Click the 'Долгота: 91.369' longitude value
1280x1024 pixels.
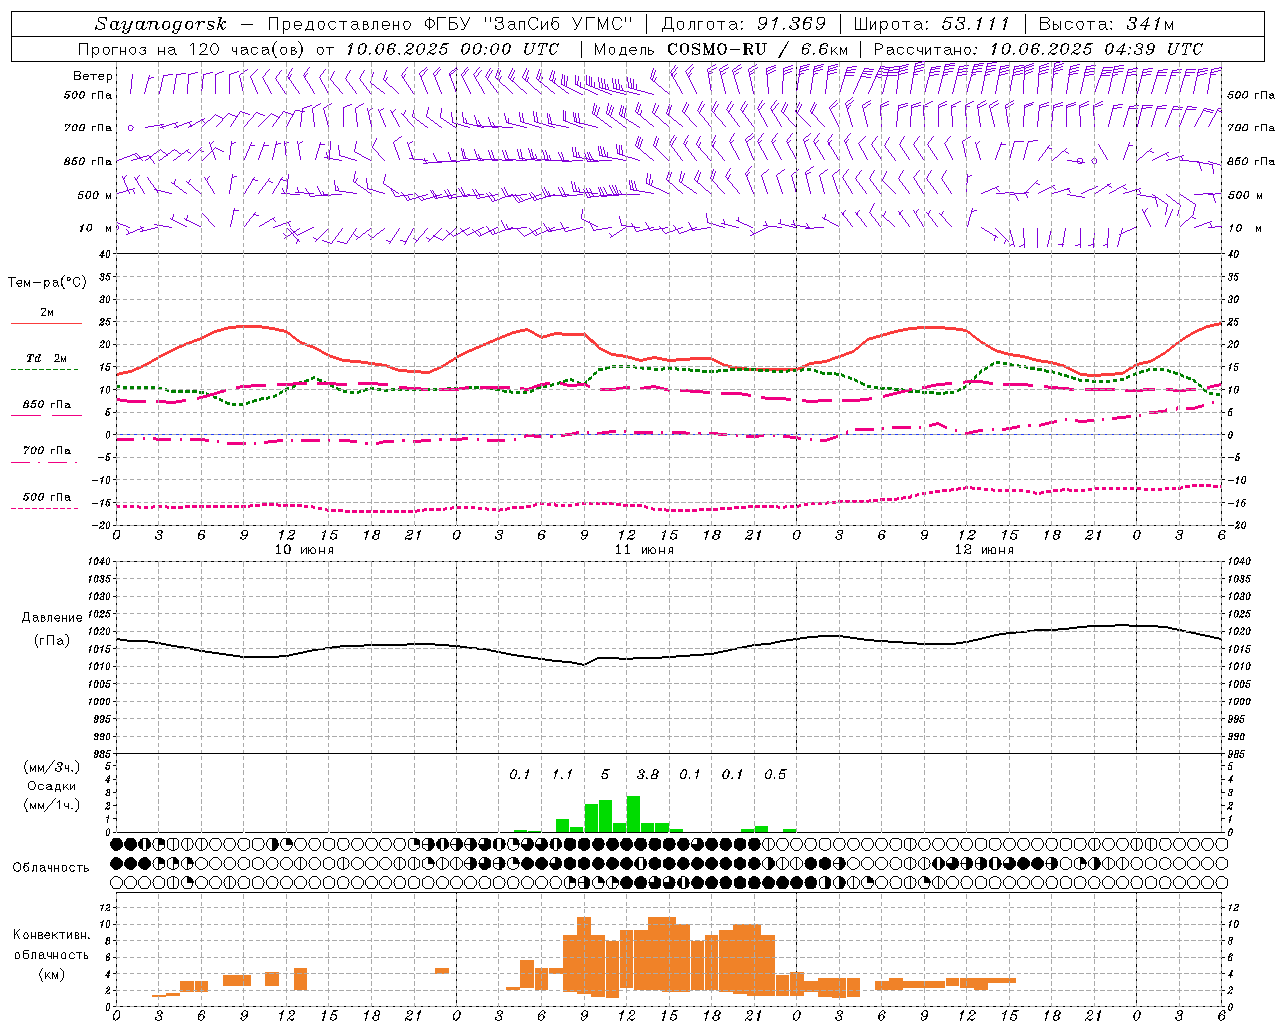(x=744, y=24)
